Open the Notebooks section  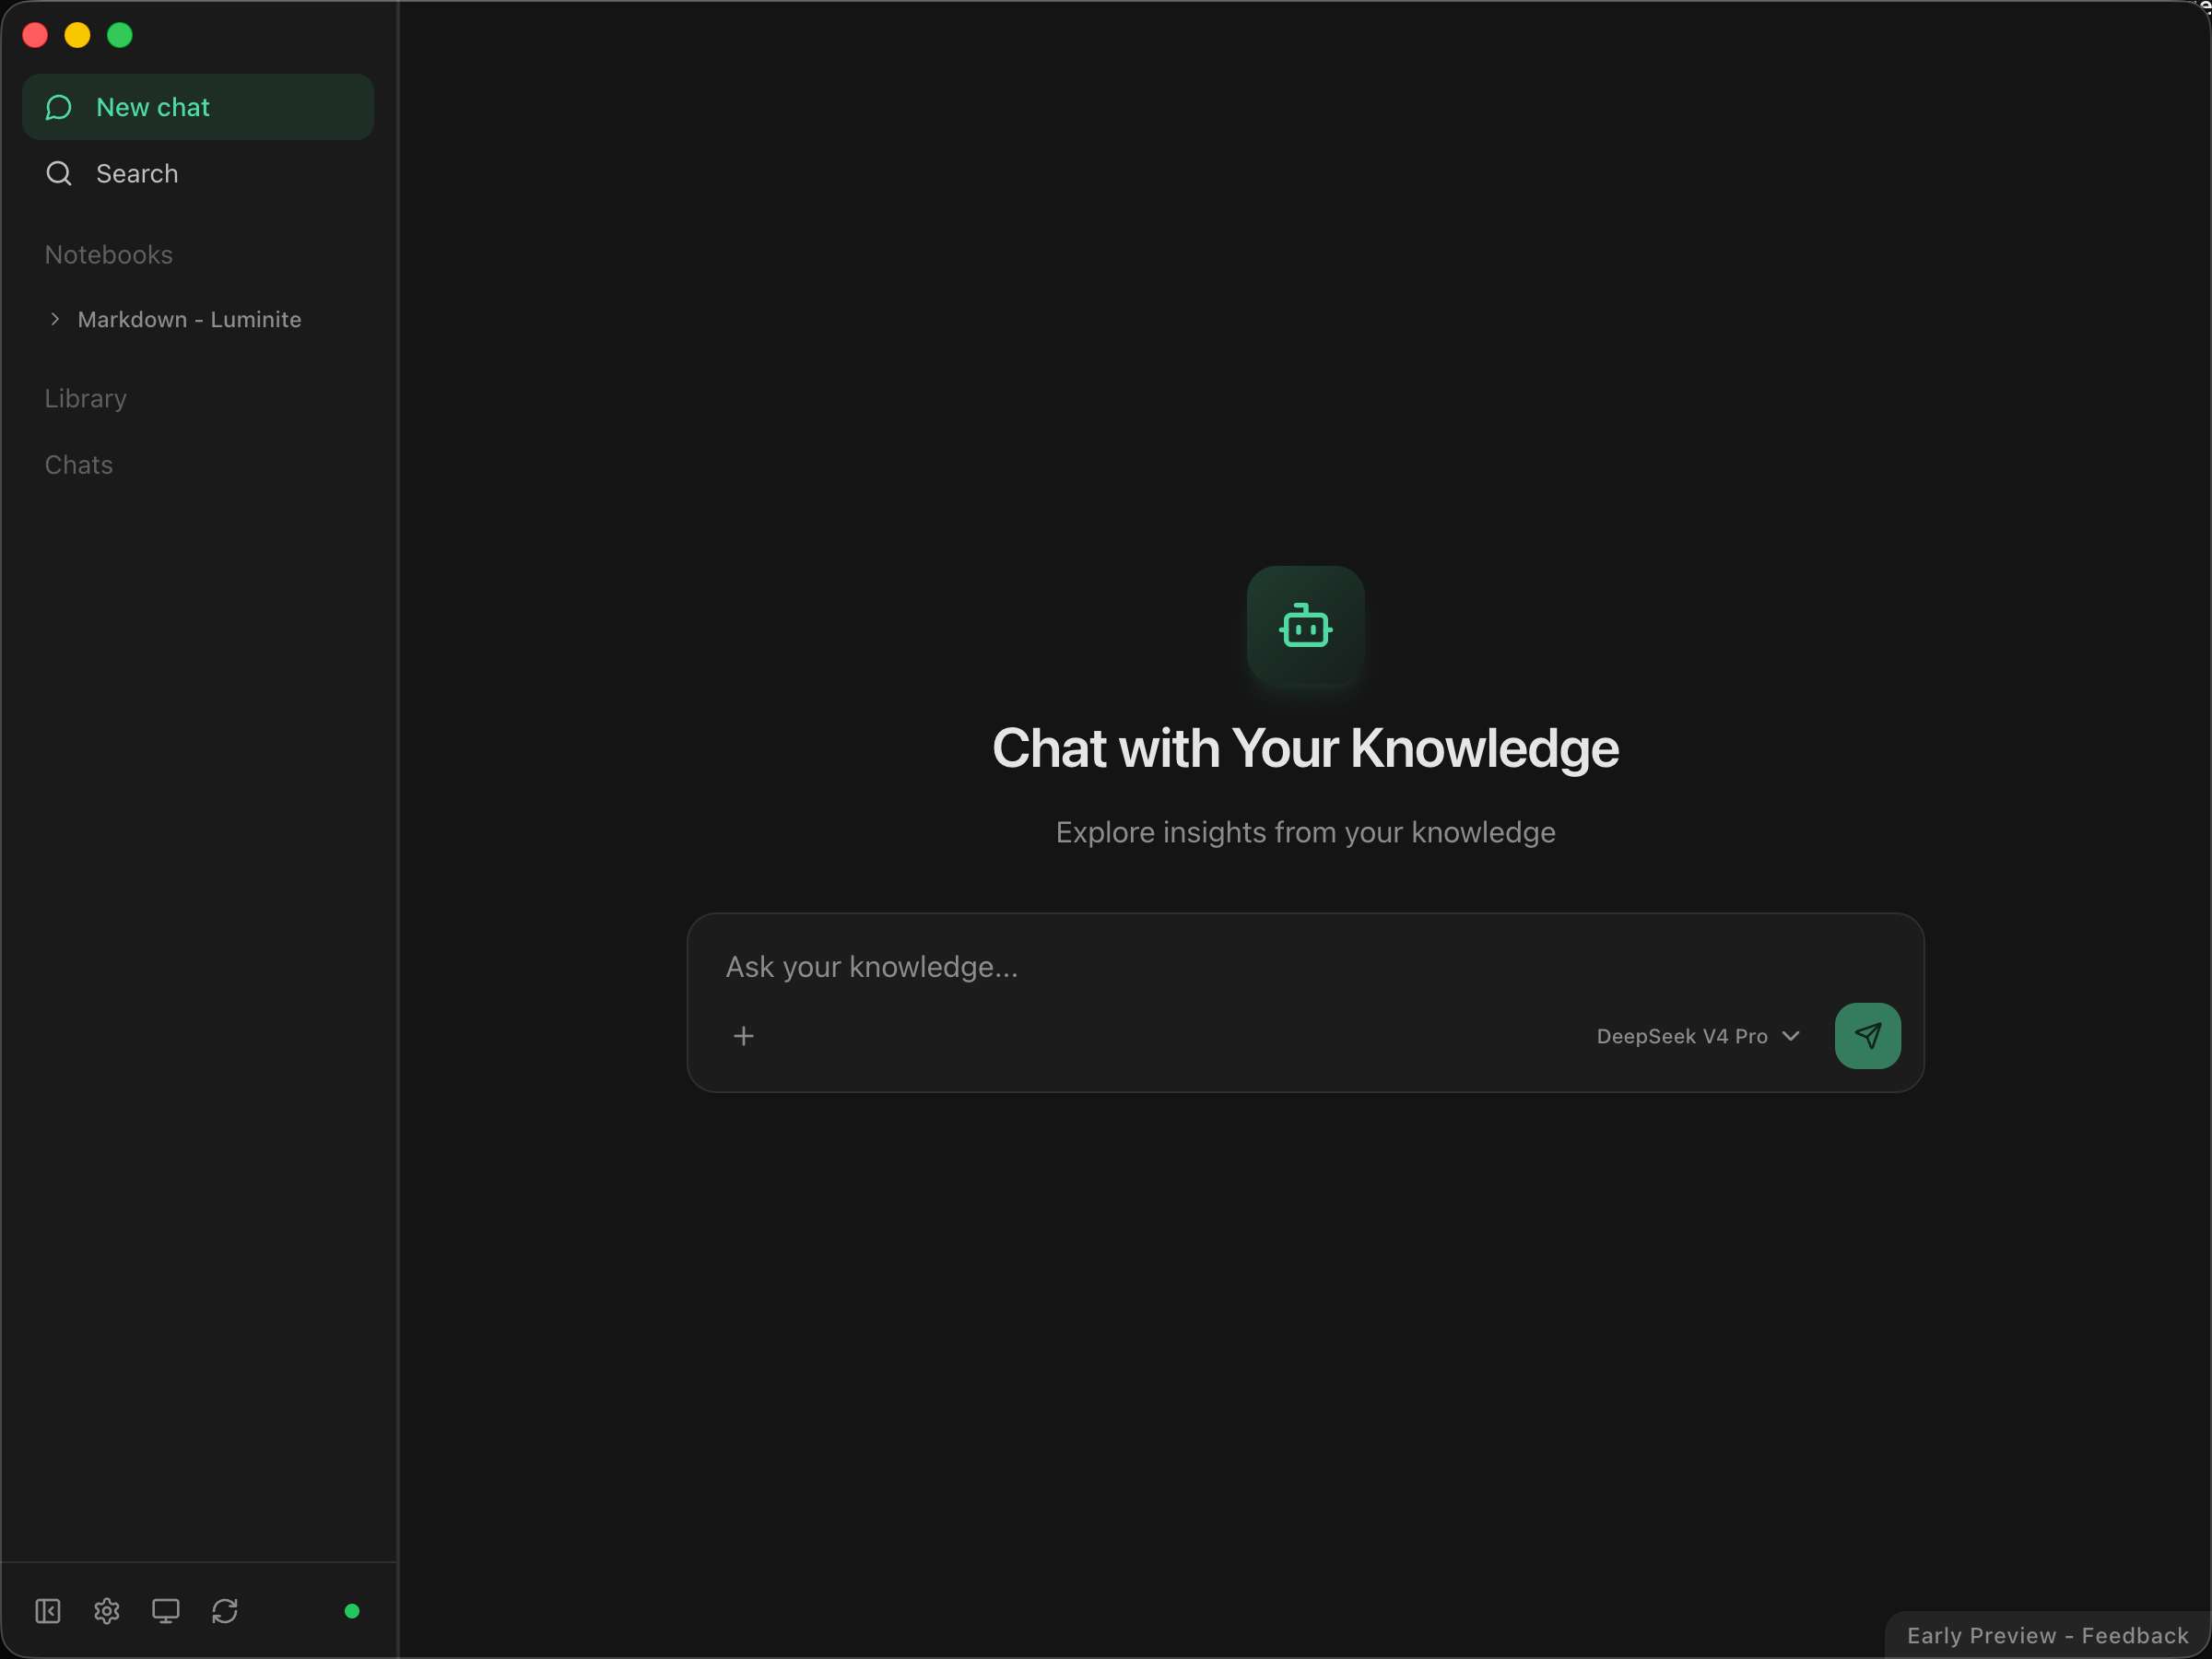tap(109, 255)
